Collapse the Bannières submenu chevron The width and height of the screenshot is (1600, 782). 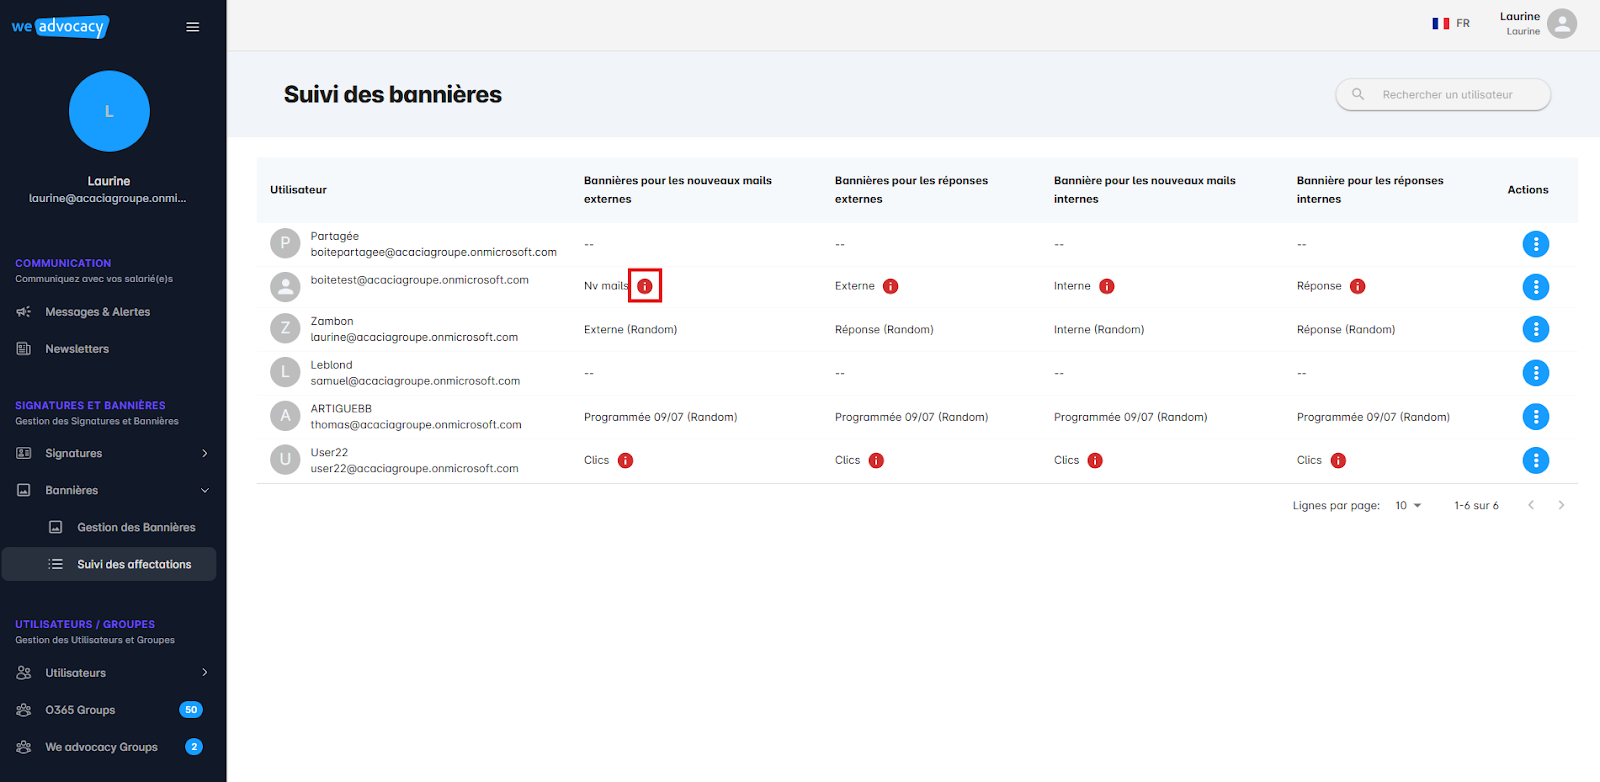[205, 490]
